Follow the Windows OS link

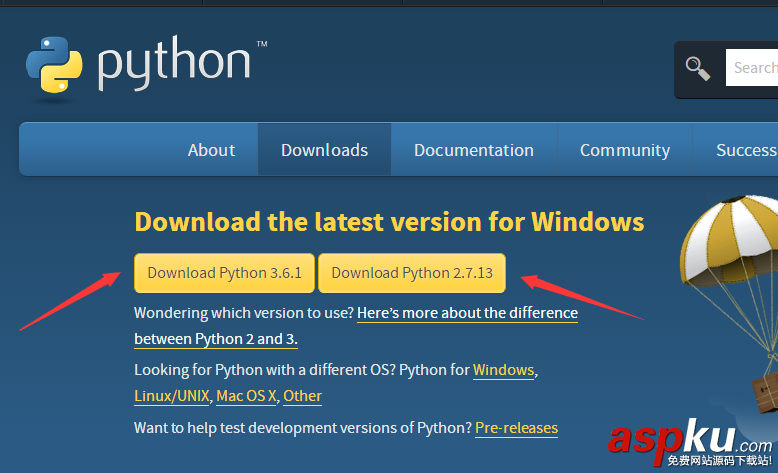coord(503,370)
